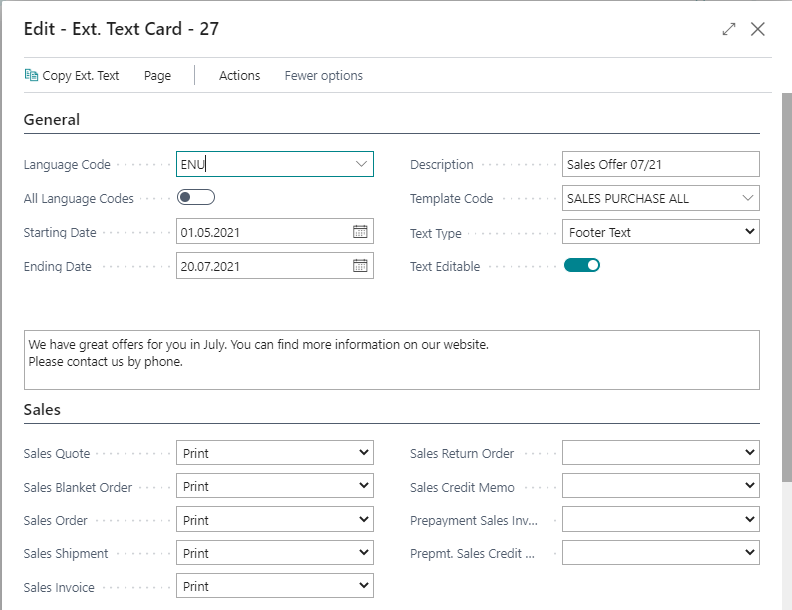Open the Sales Blanket Order dropdown
The height and width of the screenshot is (610, 792).
click(x=275, y=486)
